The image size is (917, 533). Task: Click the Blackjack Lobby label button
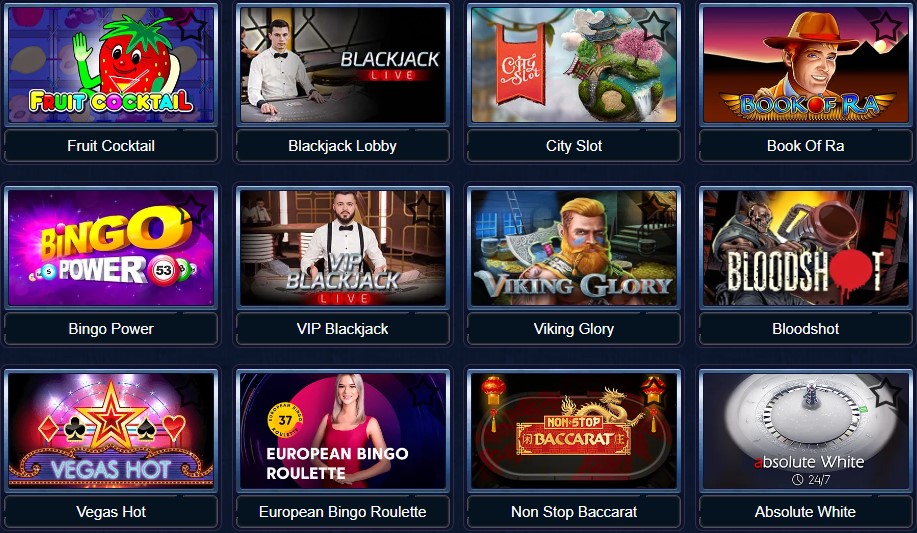[x=342, y=146]
